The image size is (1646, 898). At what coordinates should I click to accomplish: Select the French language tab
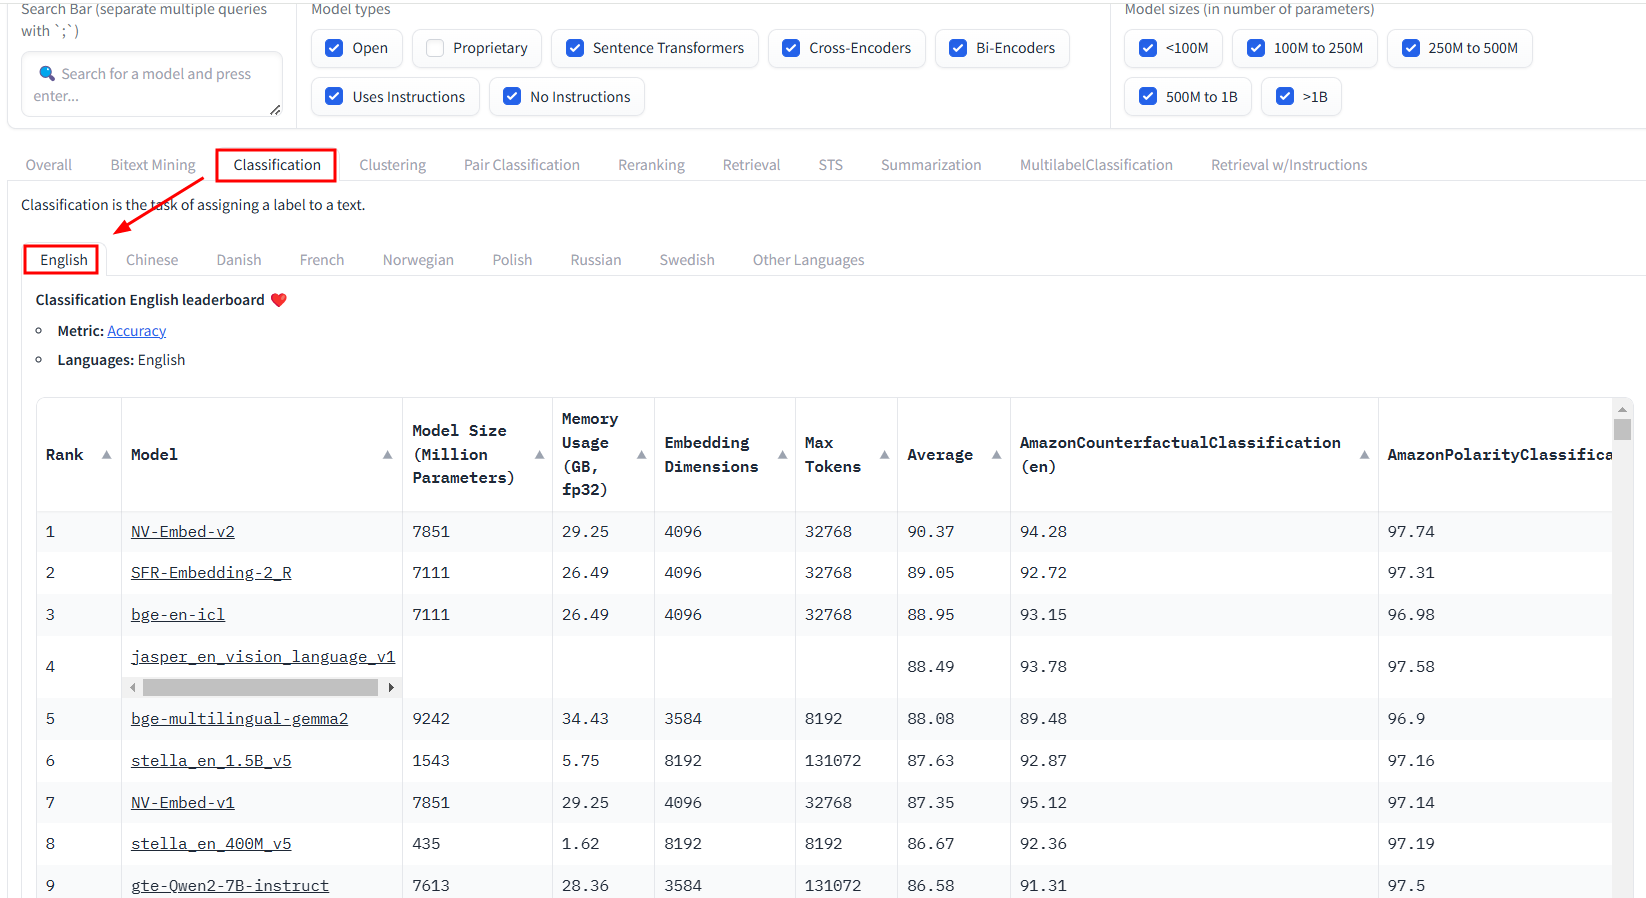(322, 260)
